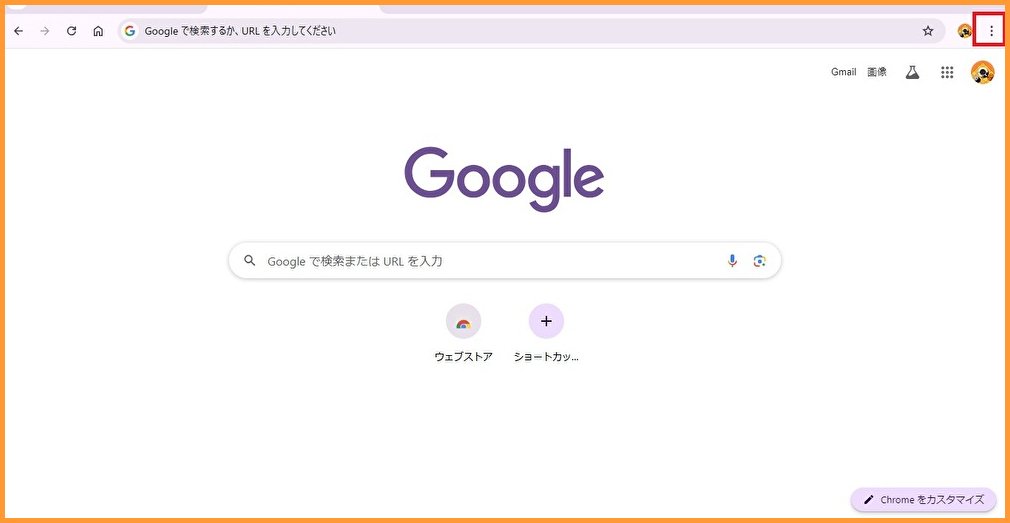This screenshot has width=1010, height=523.
Task: Go back with the browser back arrow
Action: coord(18,31)
